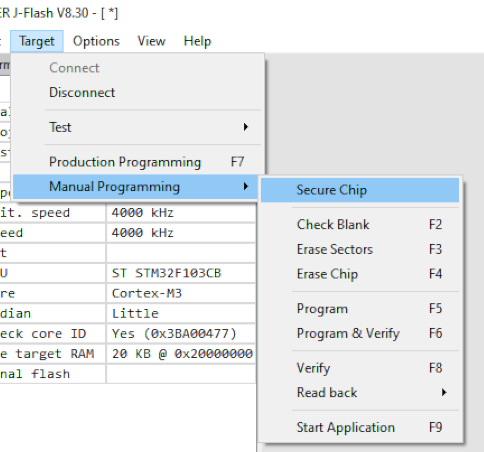Click the ST STM32F103CB cell
This screenshot has width=484, height=452.
coord(181,273)
